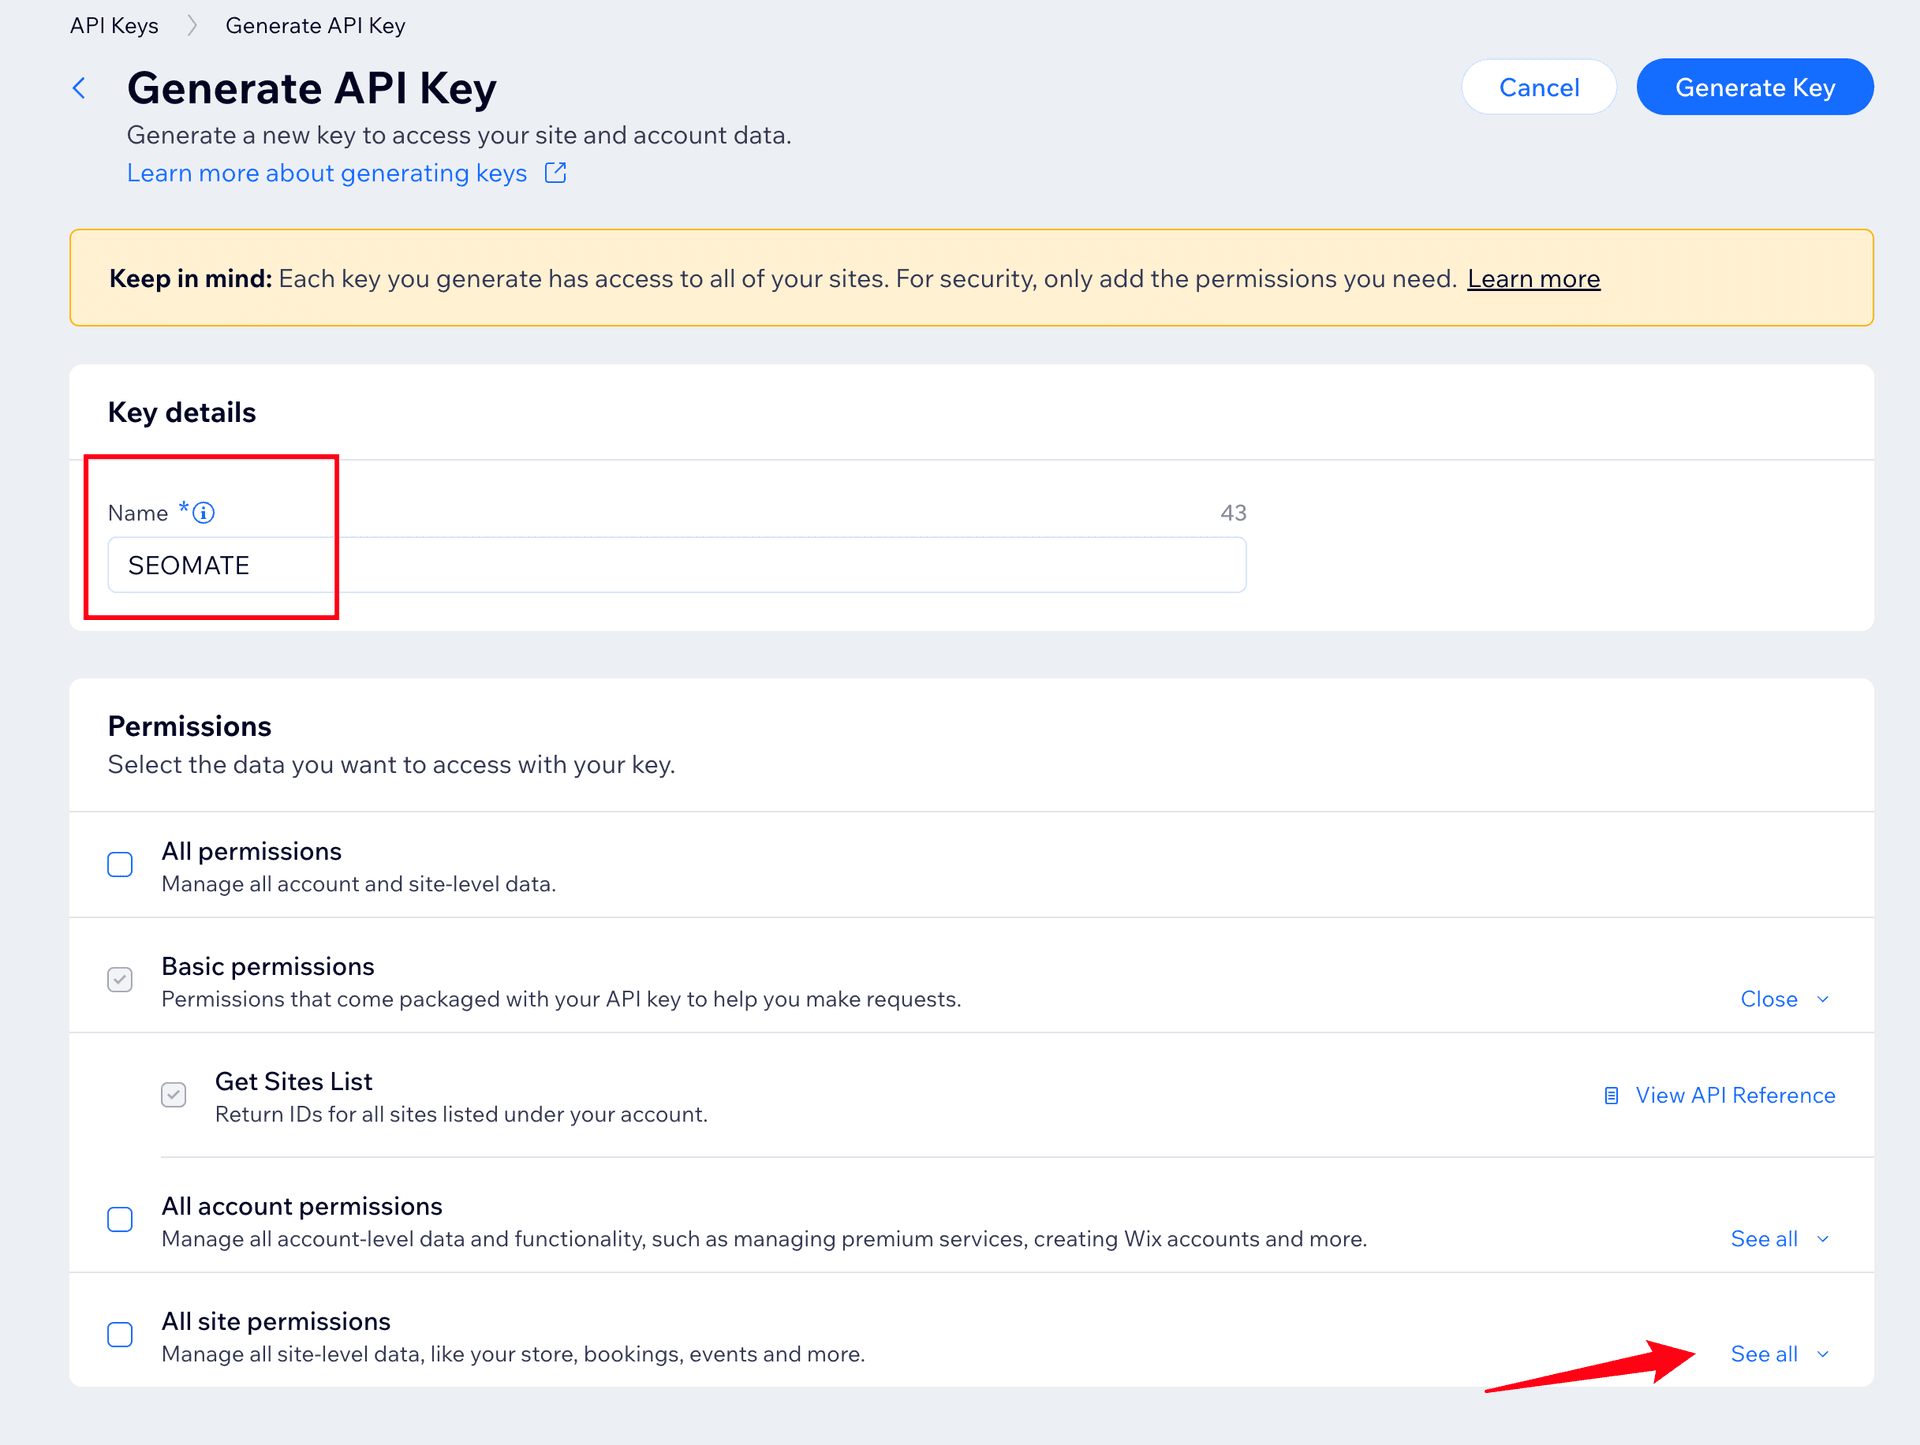Click the external link icon after generating keys link
This screenshot has width=1920, height=1445.
tap(555, 172)
